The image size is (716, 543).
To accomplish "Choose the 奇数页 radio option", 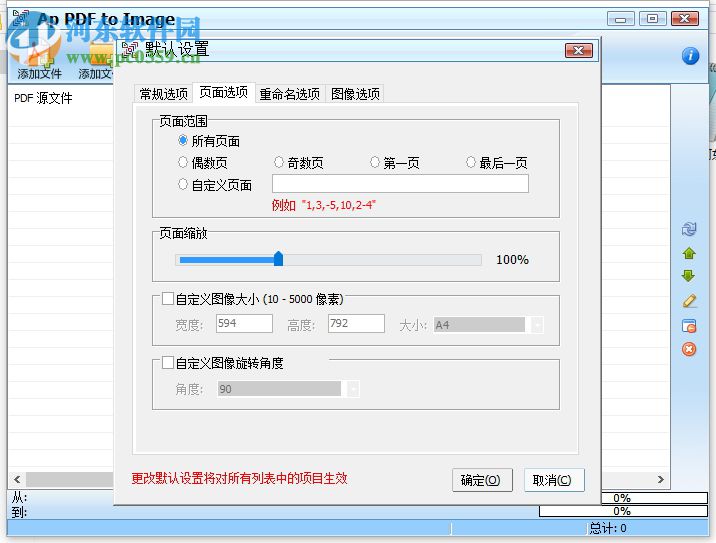I will (x=279, y=162).
